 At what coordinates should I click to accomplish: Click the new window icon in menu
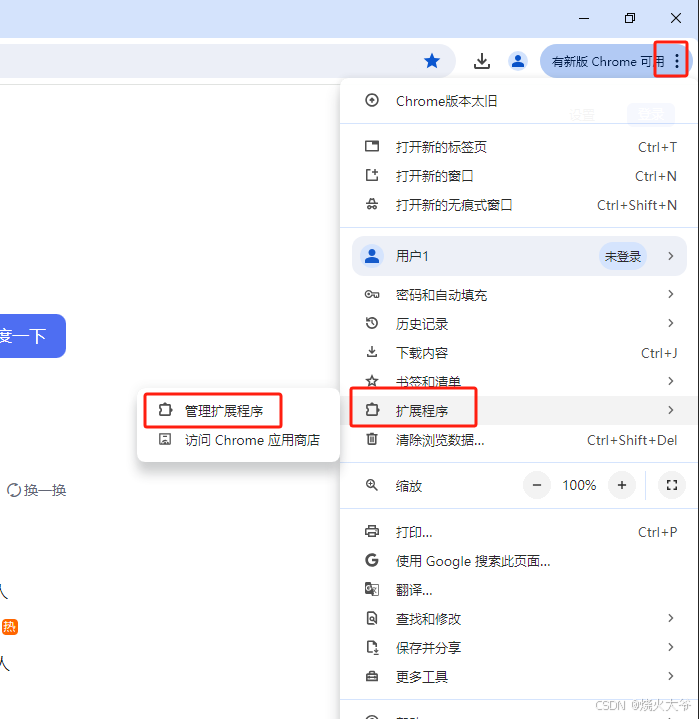click(x=372, y=175)
